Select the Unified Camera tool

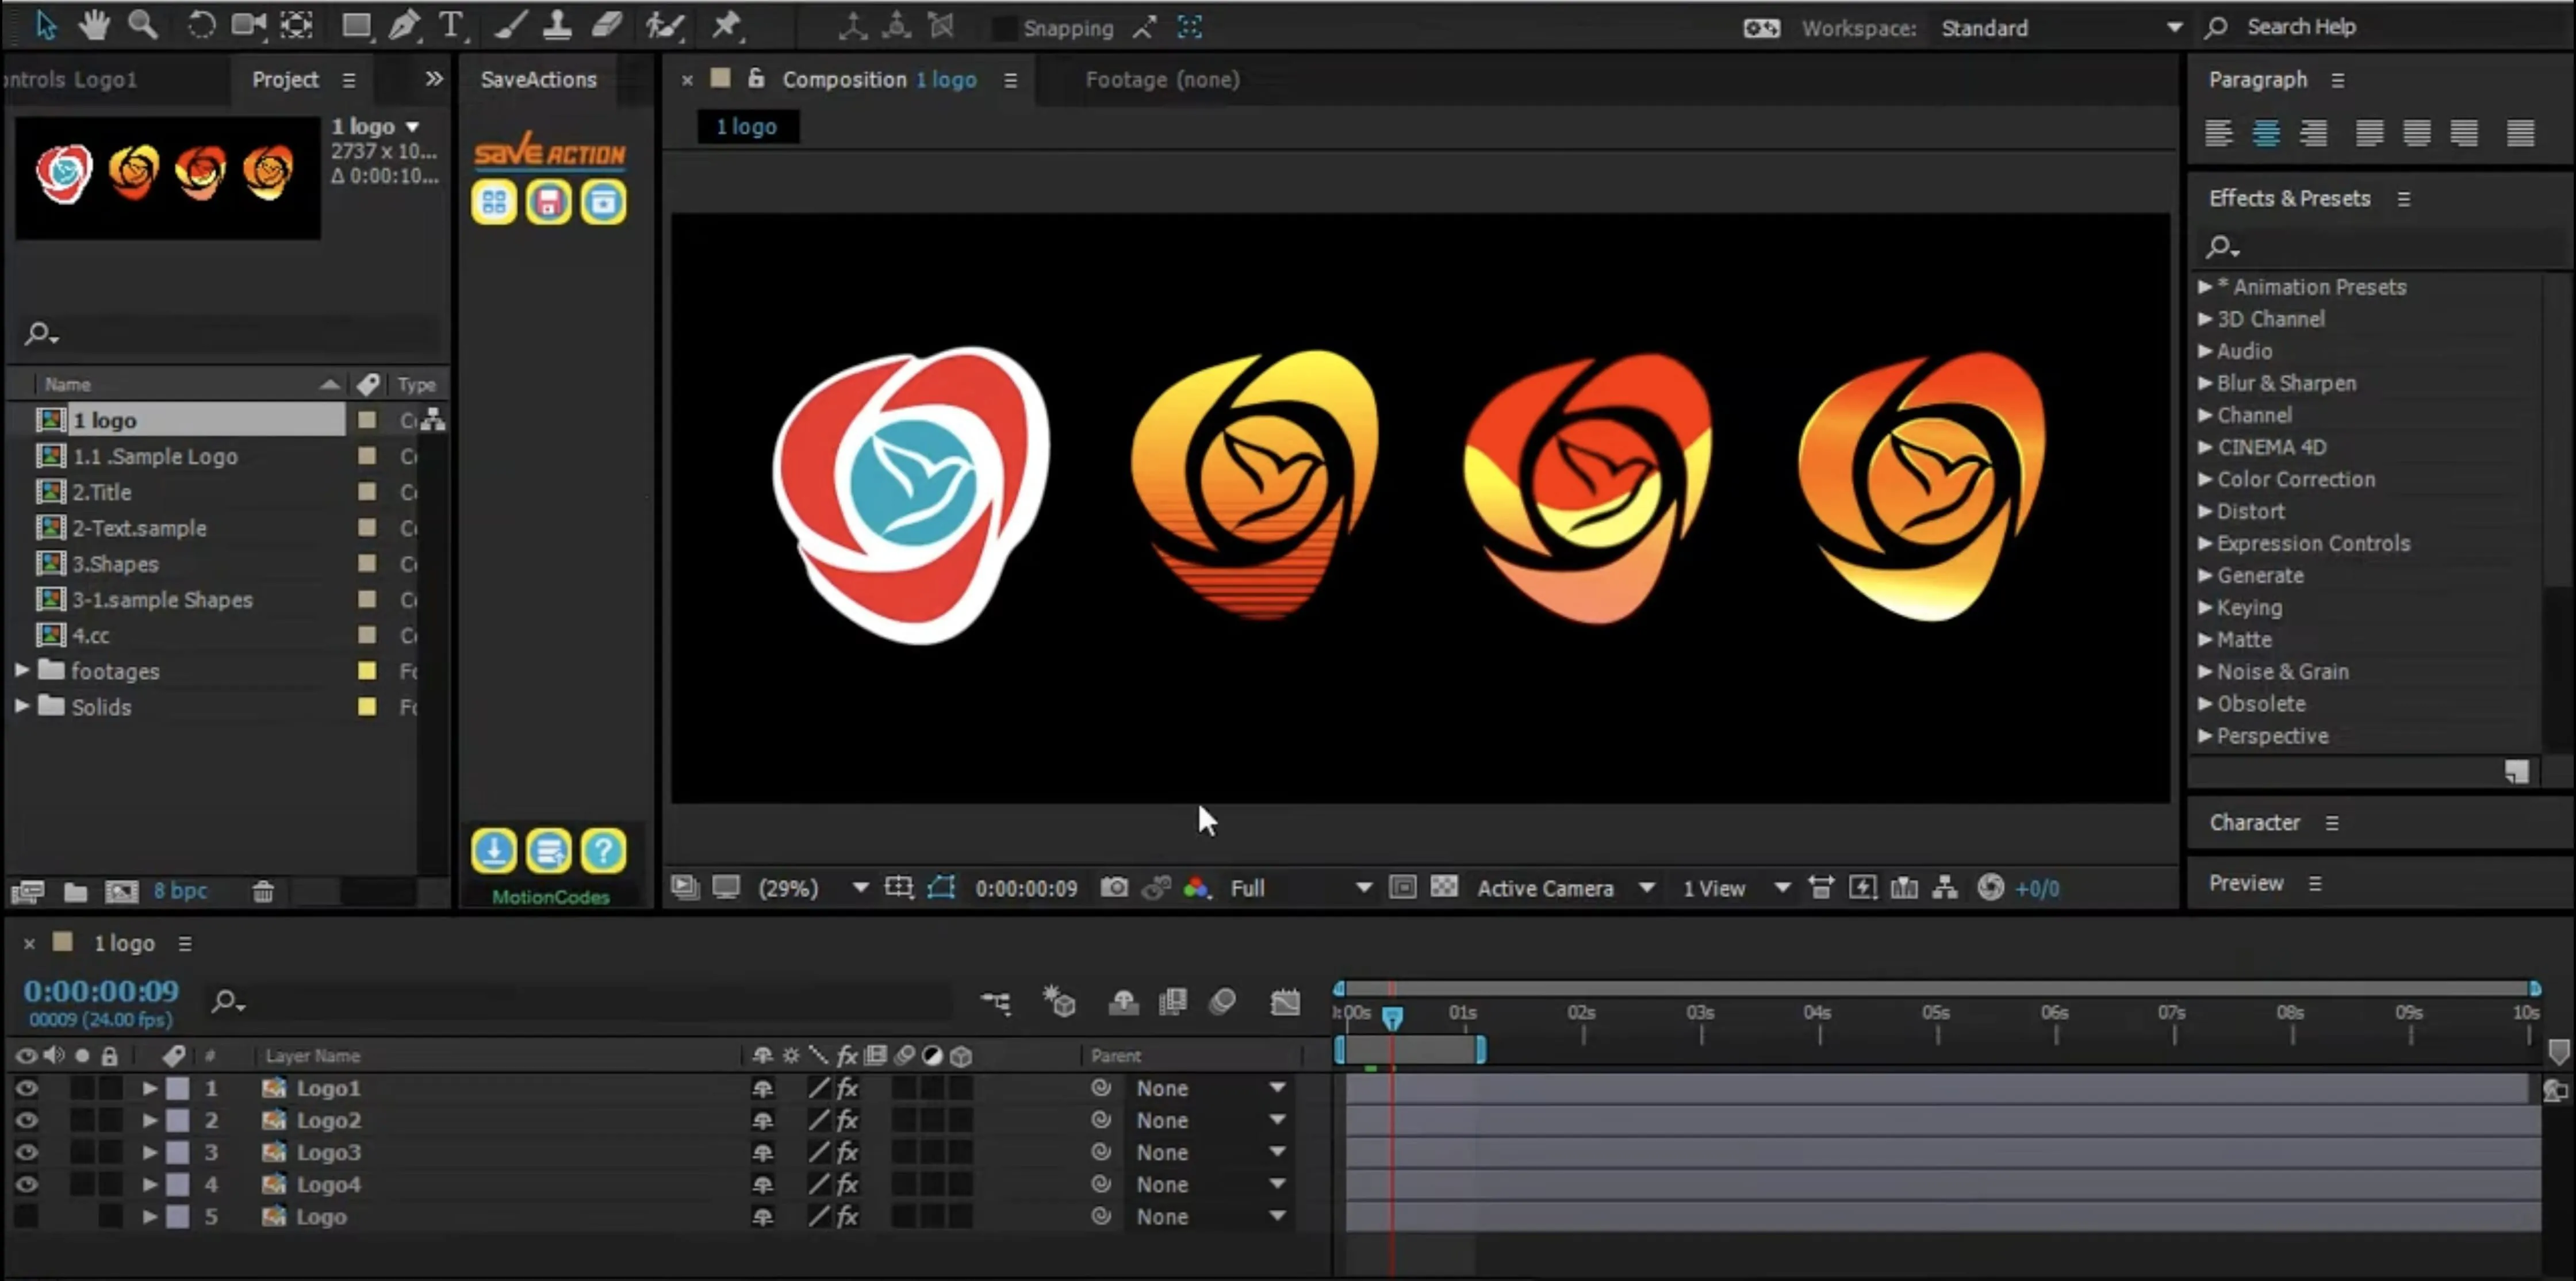tap(248, 25)
